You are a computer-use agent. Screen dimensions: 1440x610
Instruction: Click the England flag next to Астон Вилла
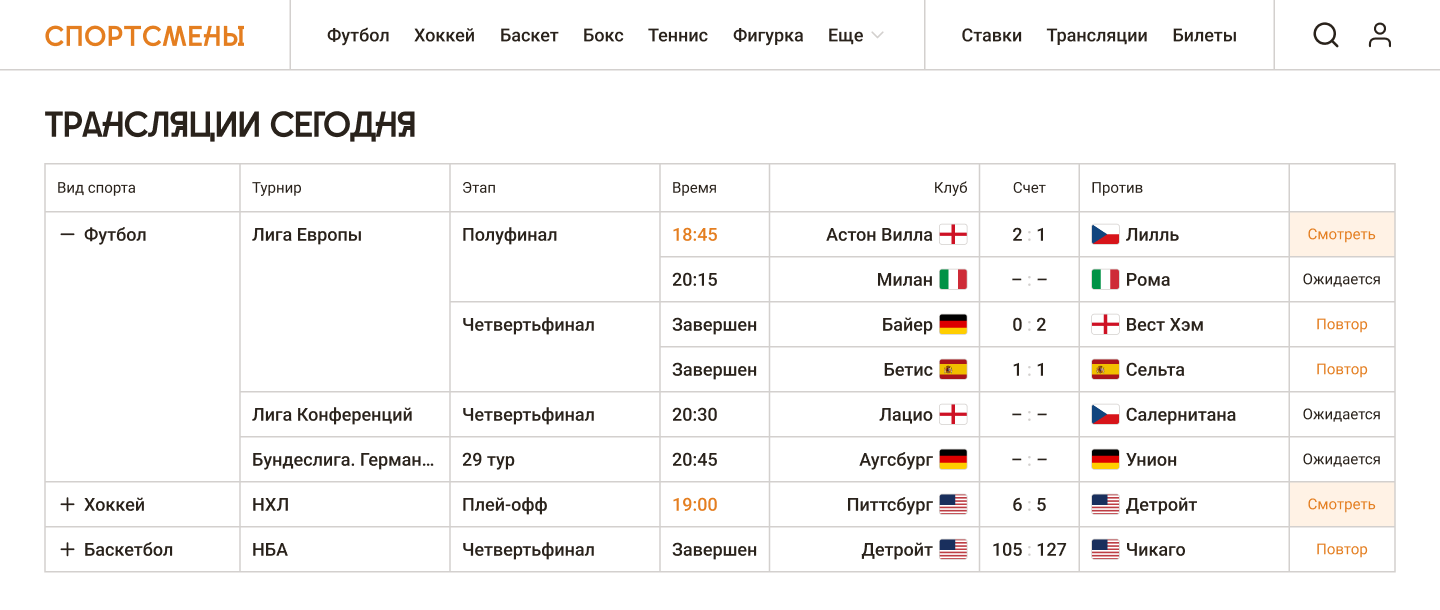[x=953, y=235]
